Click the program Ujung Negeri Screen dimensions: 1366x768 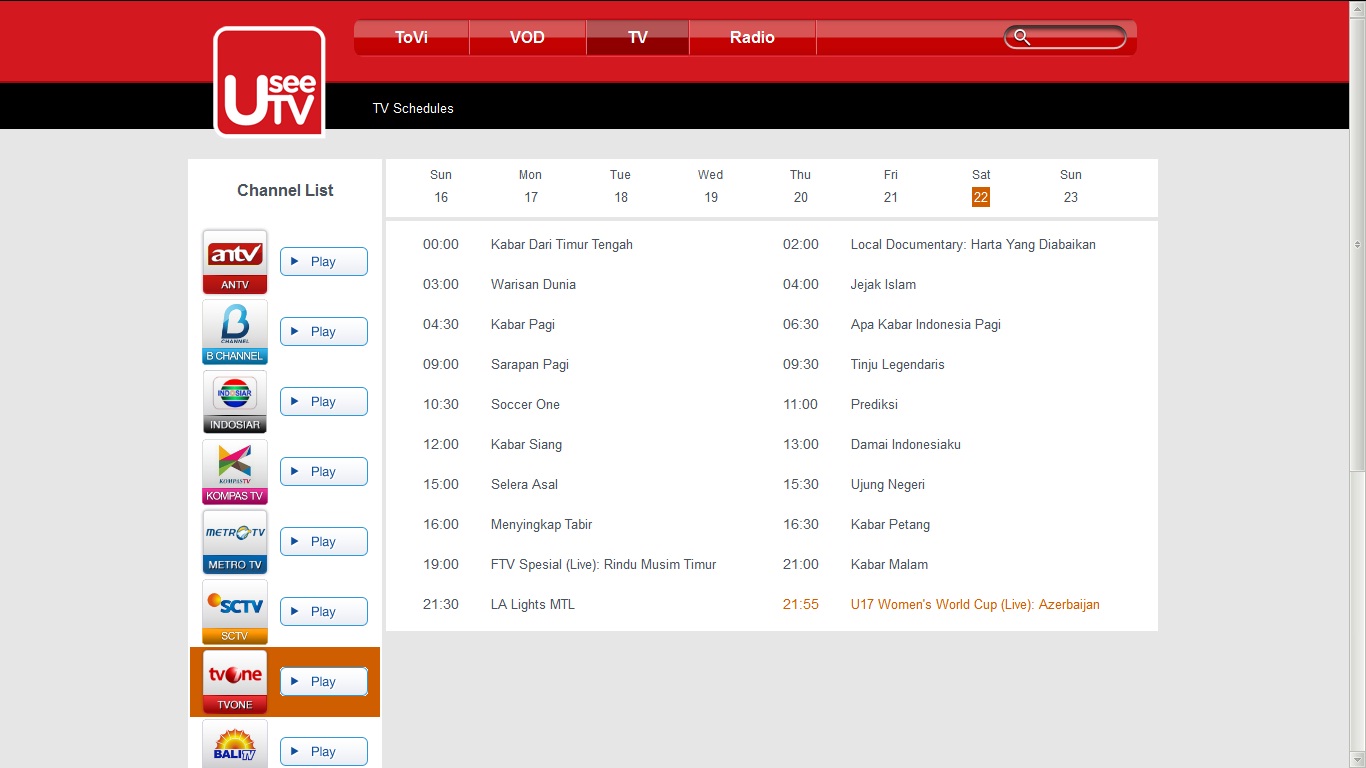pyautogui.click(x=888, y=484)
